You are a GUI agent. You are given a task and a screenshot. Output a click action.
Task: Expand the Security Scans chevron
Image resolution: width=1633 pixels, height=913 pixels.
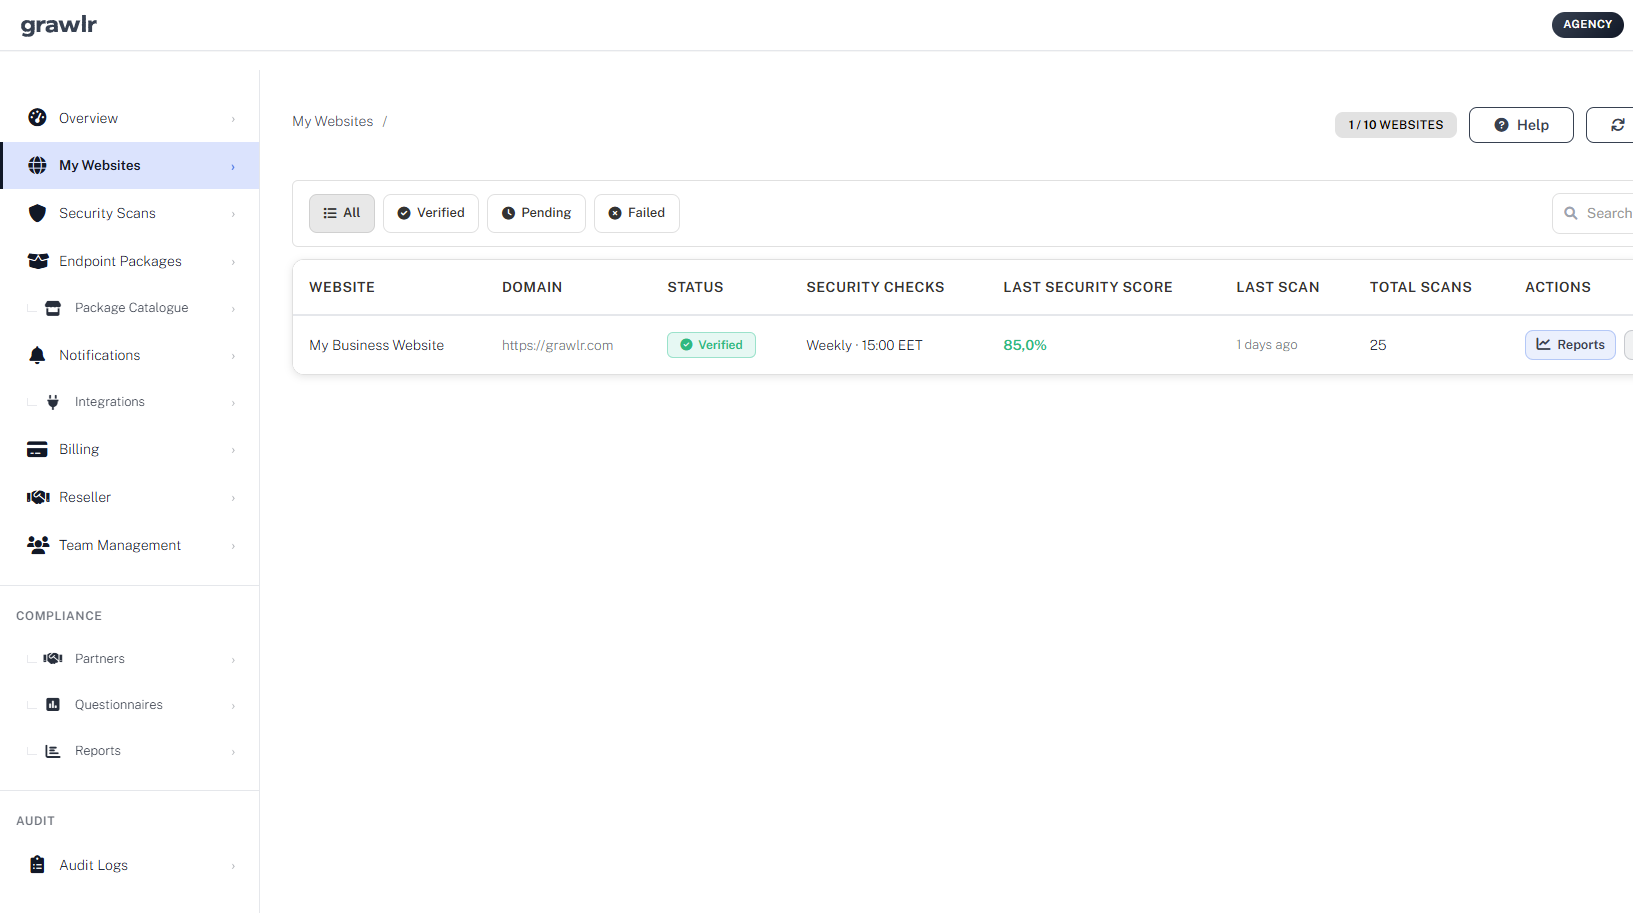click(233, 214)
